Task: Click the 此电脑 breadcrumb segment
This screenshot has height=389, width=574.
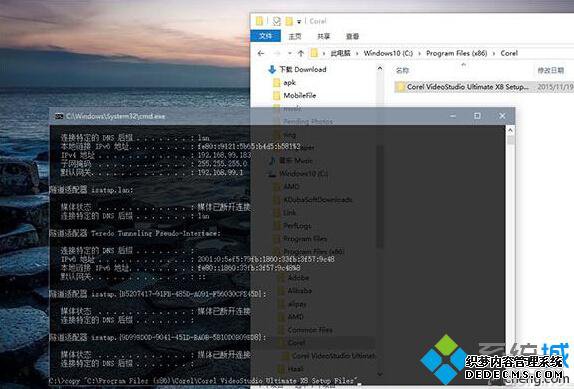Action: (340, 53)
